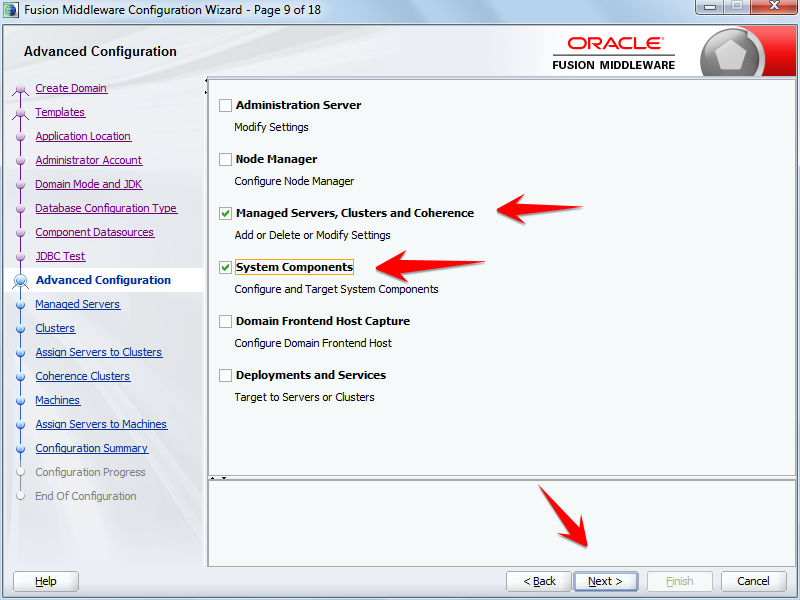
Task: Click the Back button
Action: tap(538, 581)
